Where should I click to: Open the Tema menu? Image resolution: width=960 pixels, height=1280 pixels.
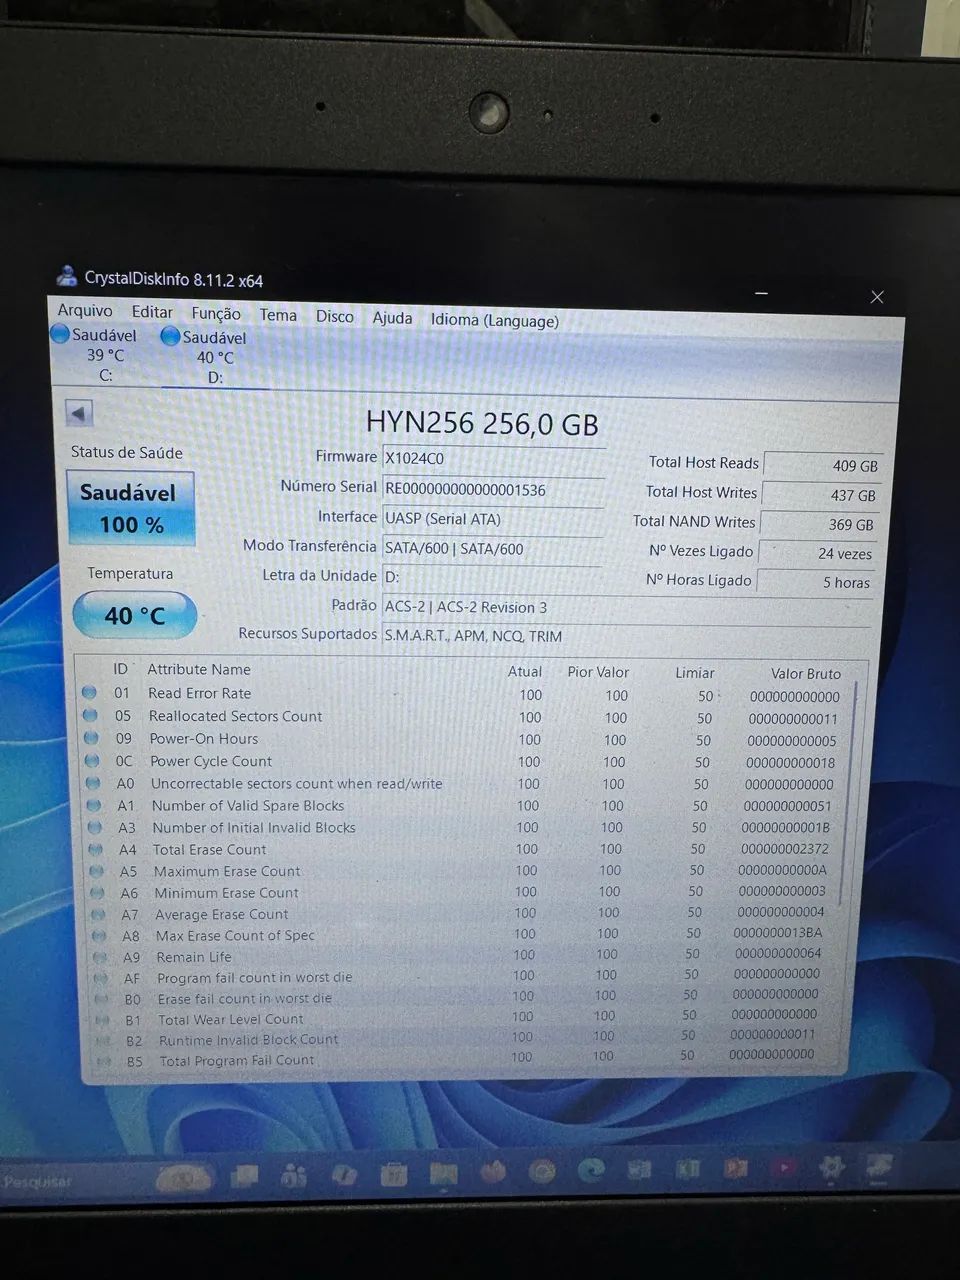tap(278, 315)
